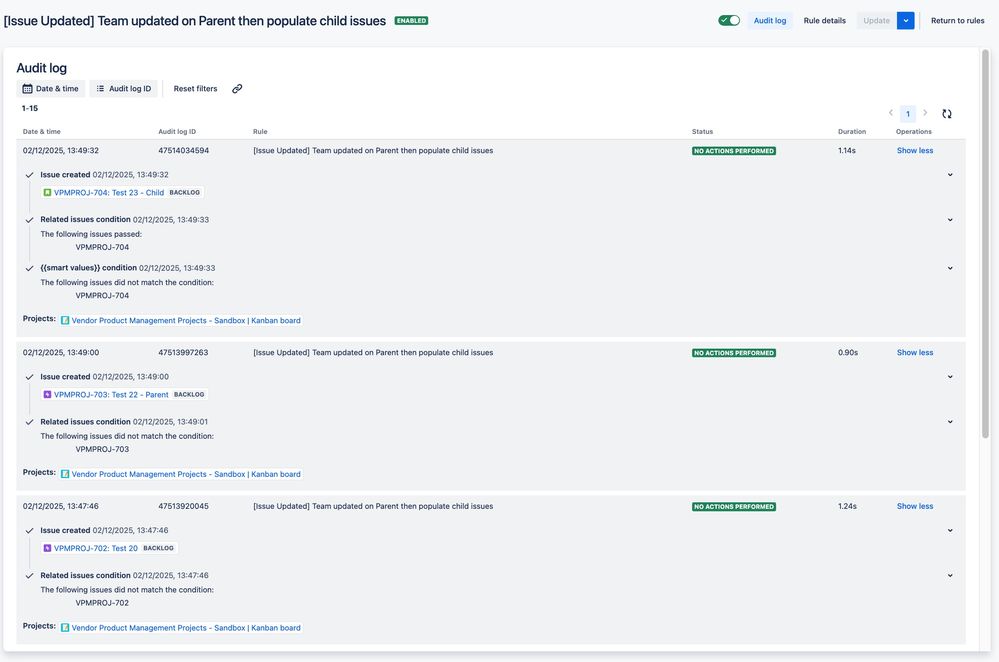Screen dimensions: 999x662
Task: Open Vendor Product Management Projects link in first entry
Action: (186, 320)
